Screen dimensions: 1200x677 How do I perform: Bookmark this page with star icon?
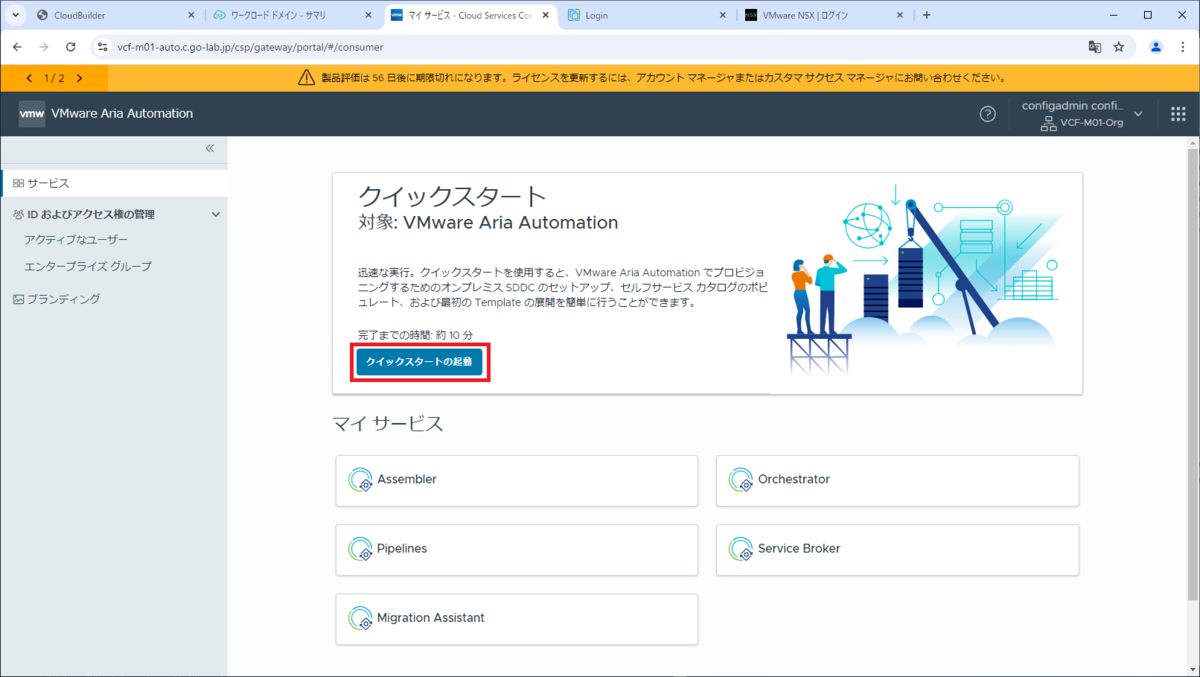pyautogui.click(x=1119, y=47)
